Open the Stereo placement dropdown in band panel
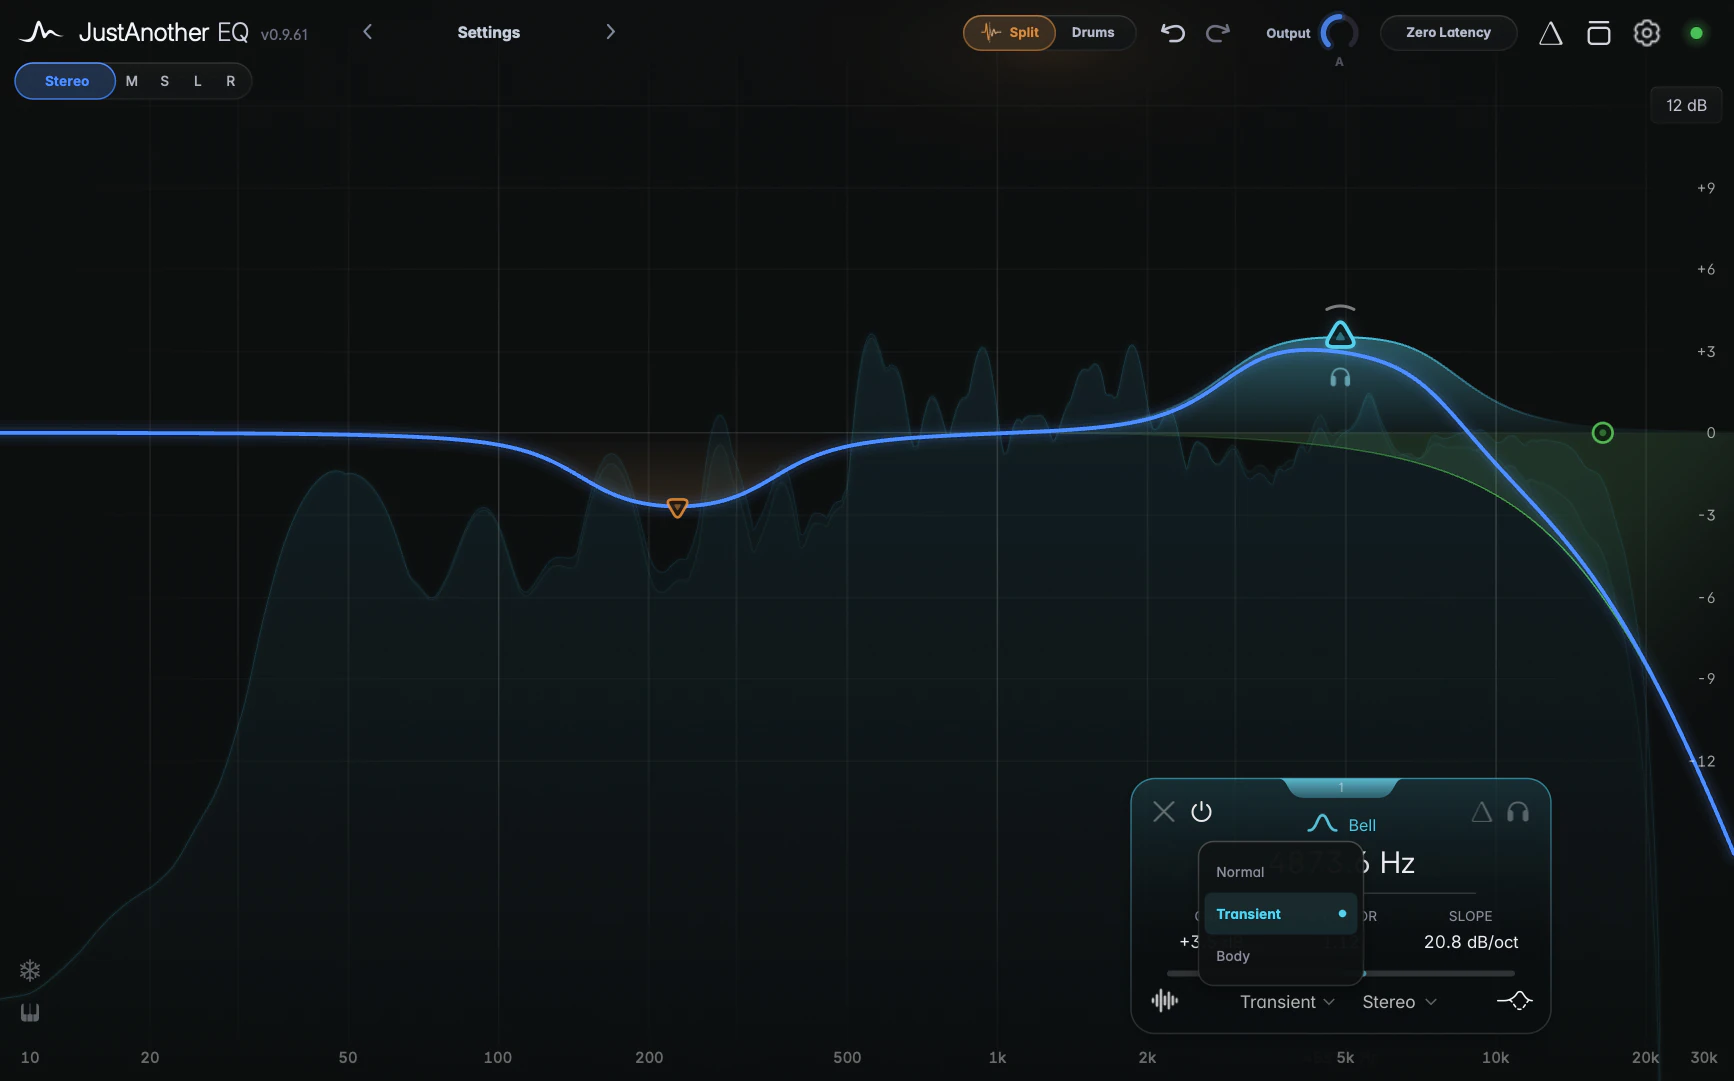This screenshot has height=1081, width=1734. click(x=1399, y=1002)
